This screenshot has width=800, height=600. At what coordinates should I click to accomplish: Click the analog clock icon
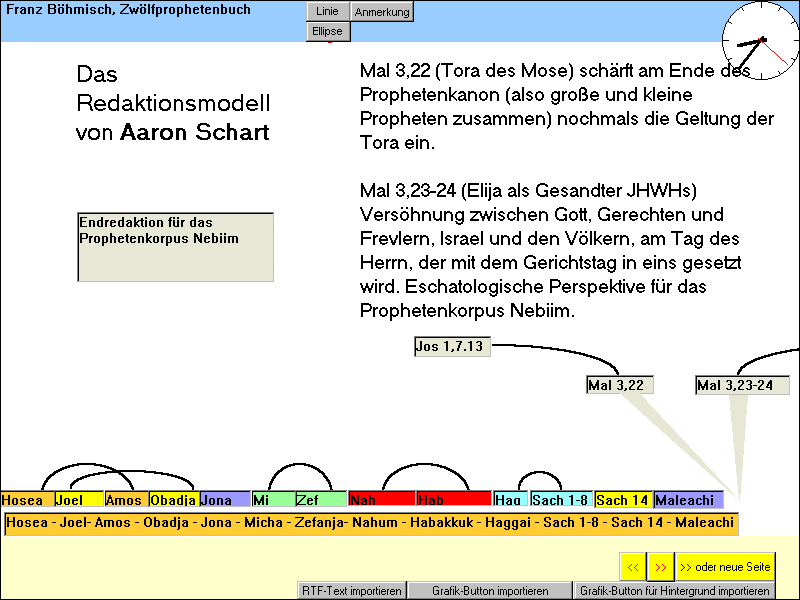[x=761, y=40]
